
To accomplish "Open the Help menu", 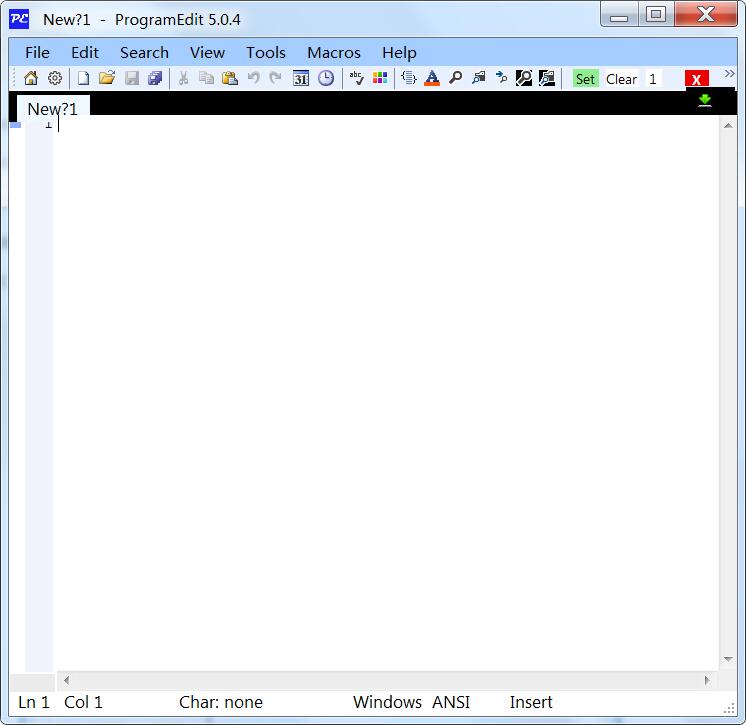I will click(399, 52).
